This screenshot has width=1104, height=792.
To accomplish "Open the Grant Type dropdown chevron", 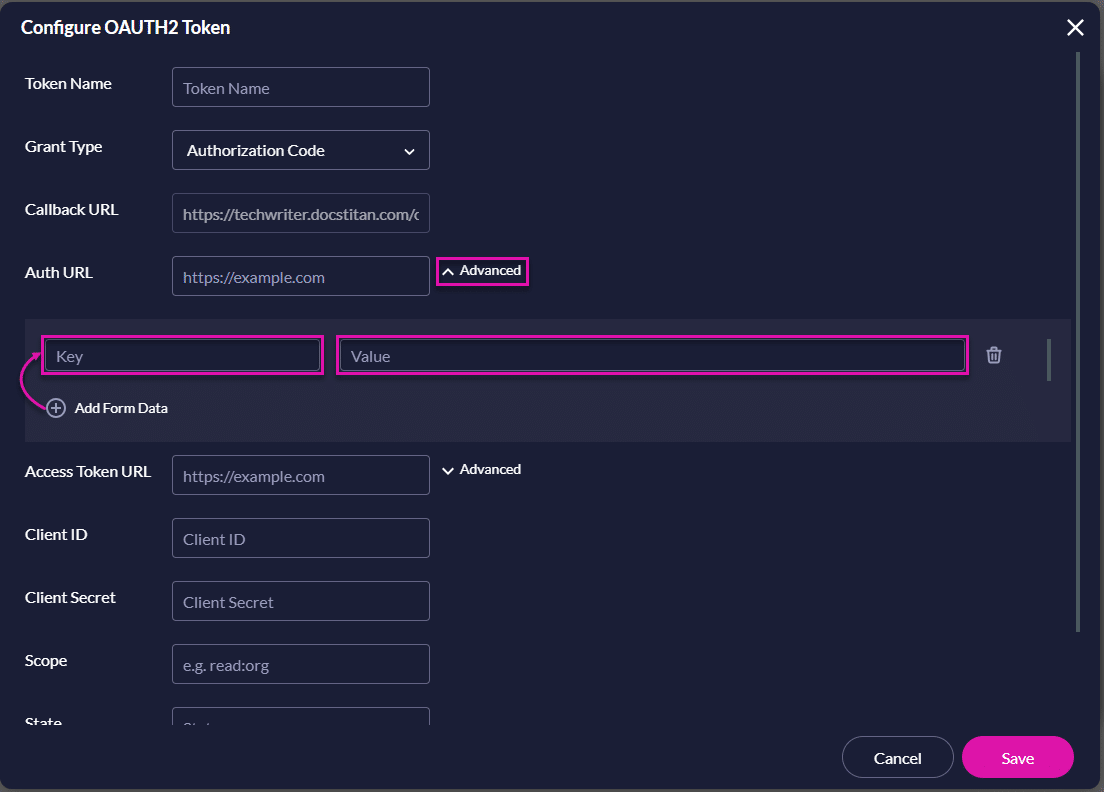I will coord(409,150).
